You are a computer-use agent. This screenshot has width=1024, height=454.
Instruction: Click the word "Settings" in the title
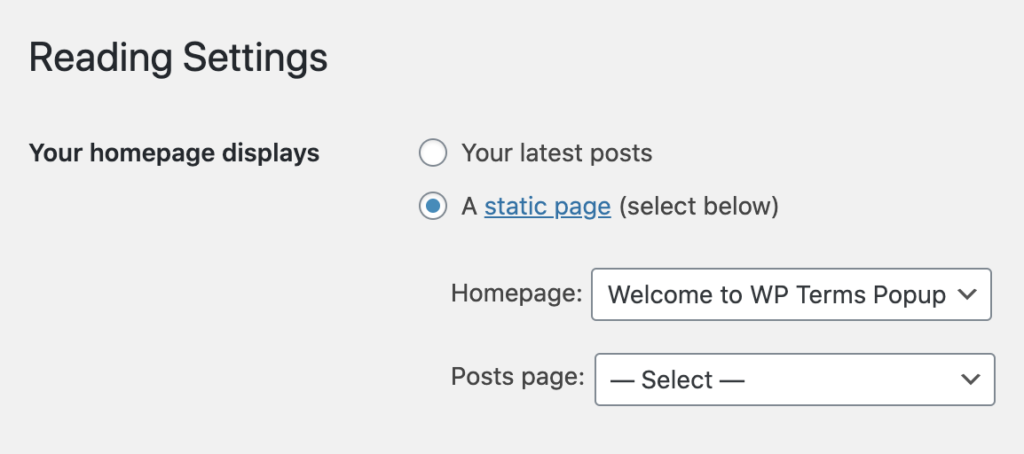click(255, 59)
